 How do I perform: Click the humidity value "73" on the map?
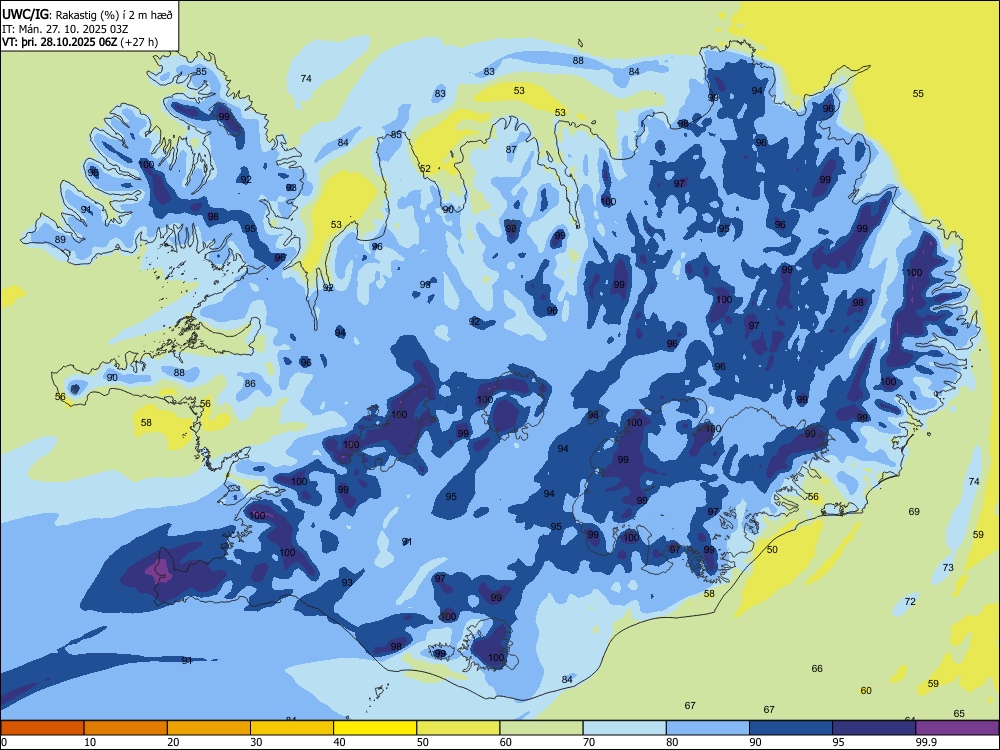[x=948, y=568]
